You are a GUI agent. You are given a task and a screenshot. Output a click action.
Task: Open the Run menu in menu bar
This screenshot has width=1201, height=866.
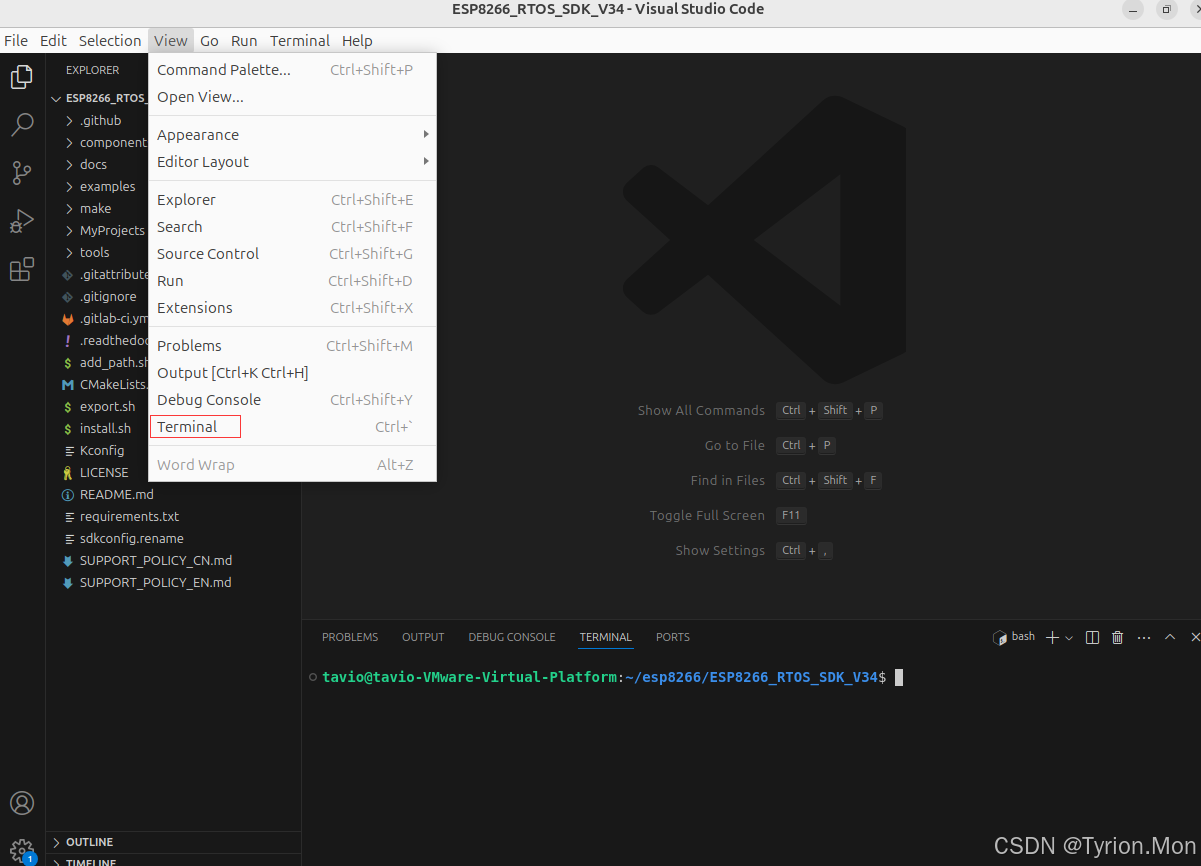244,41
